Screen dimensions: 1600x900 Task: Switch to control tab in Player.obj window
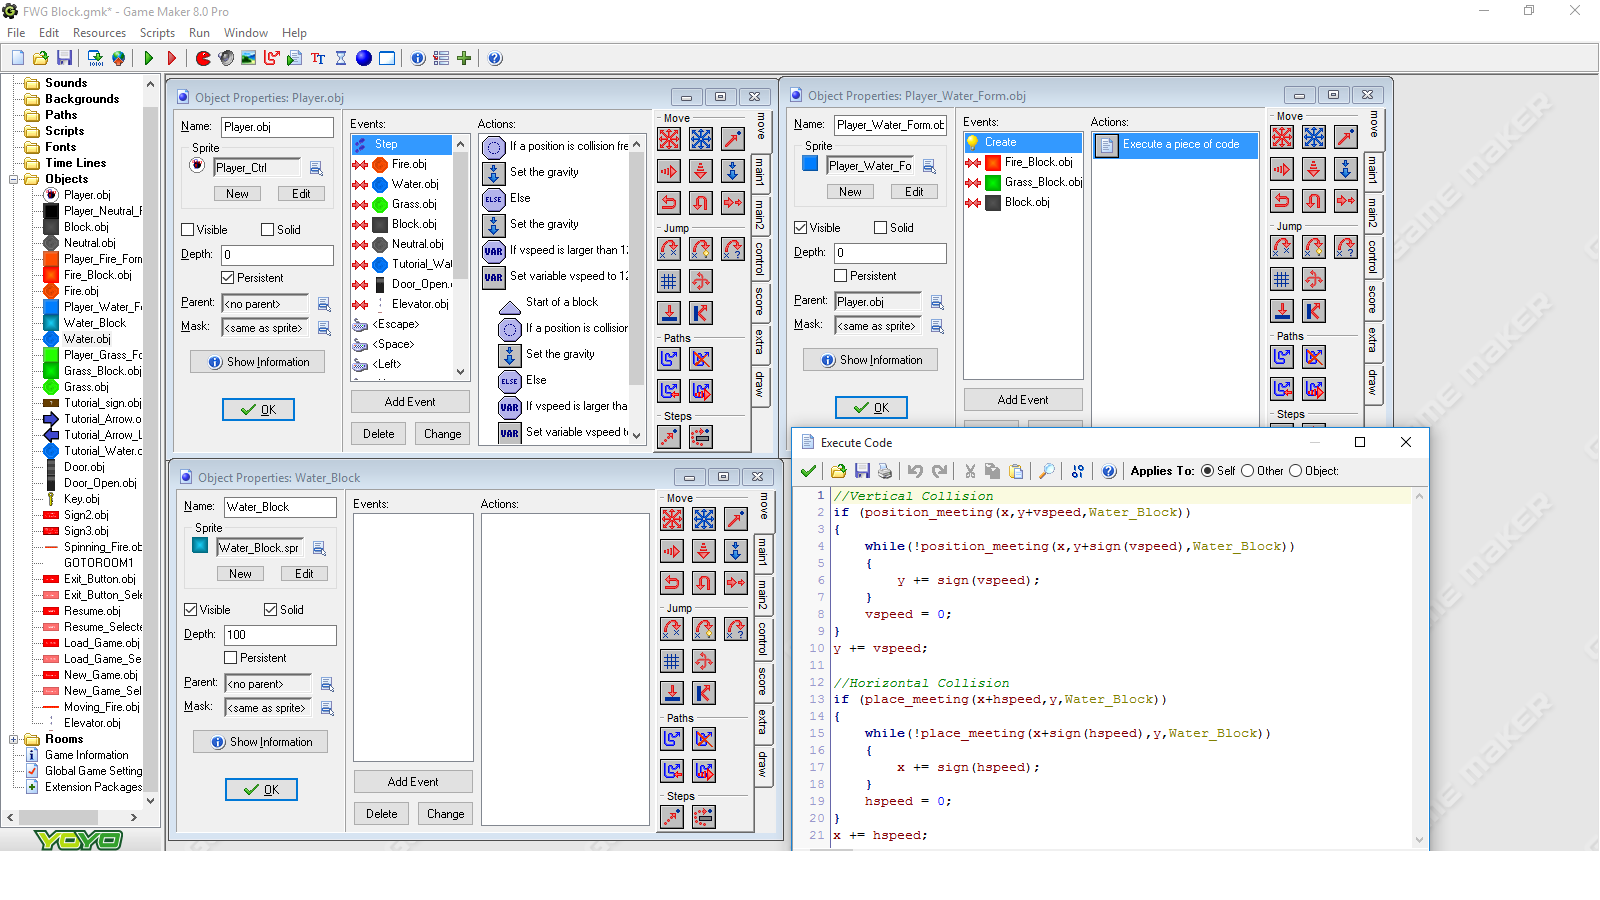point(760,258)
